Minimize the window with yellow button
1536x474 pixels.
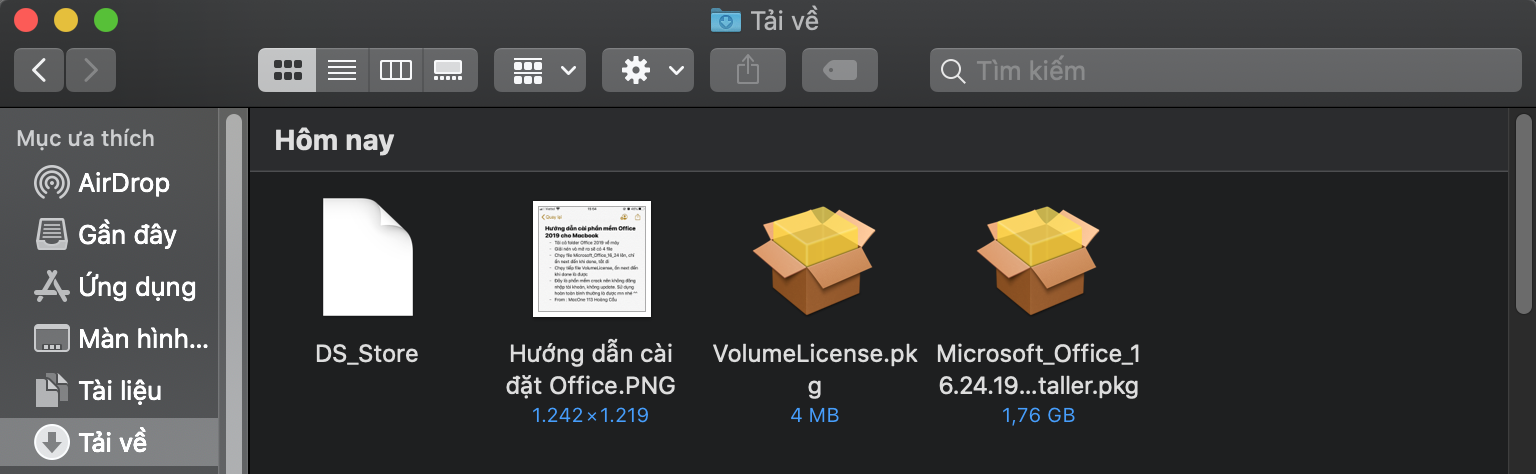[65, 19]
